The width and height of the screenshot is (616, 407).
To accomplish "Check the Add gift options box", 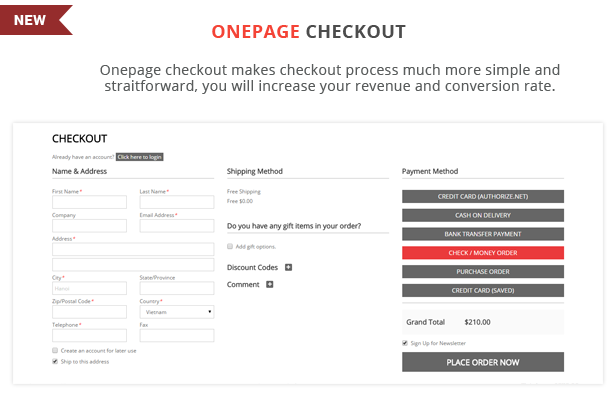I will 230,247.
